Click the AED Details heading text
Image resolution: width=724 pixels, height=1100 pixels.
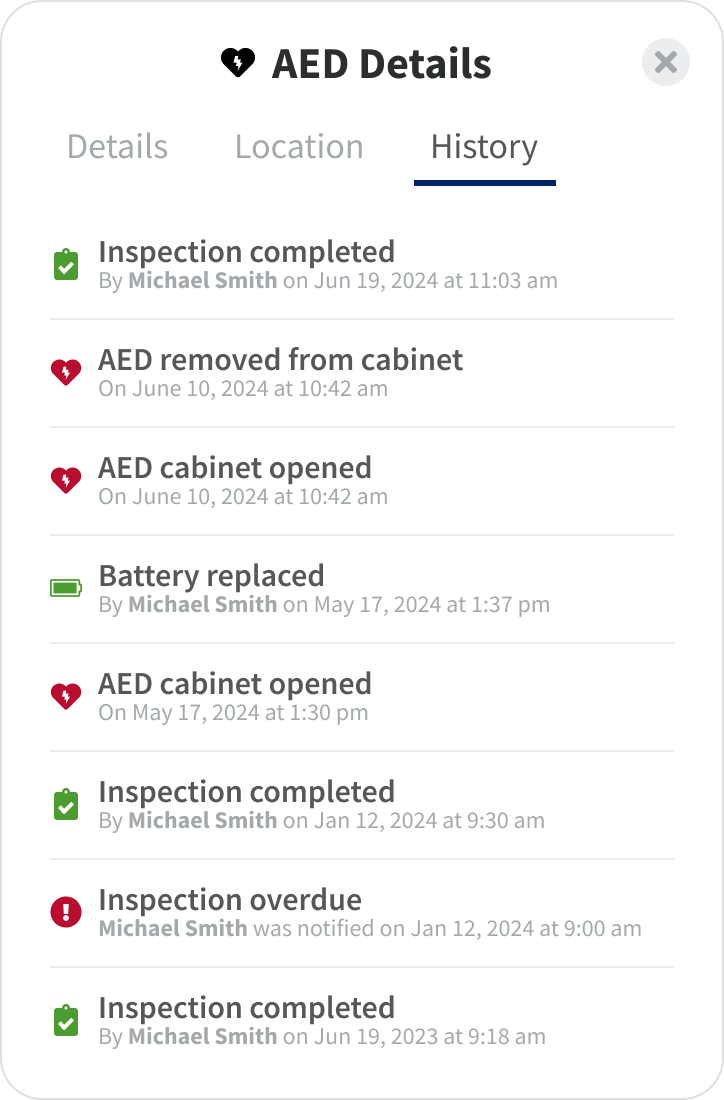point(381,64)
